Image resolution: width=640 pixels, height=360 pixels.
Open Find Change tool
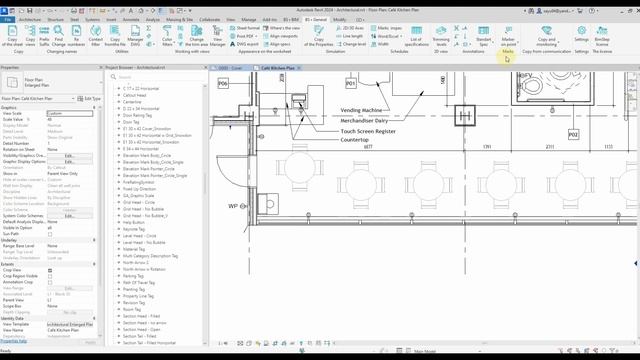(x=58, y=36)
